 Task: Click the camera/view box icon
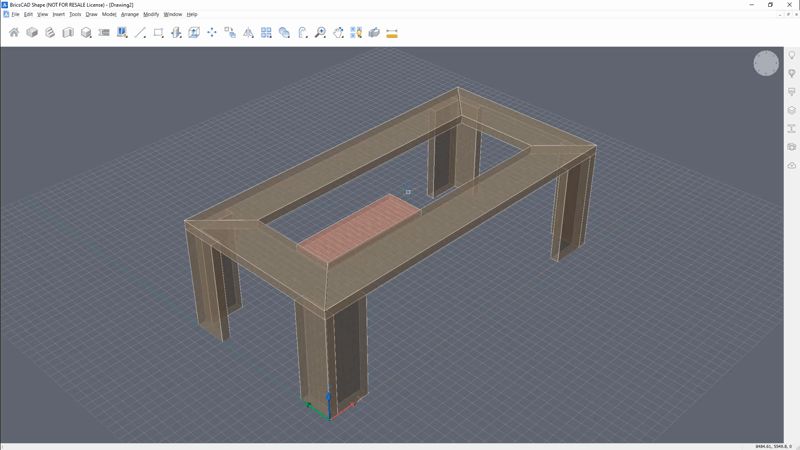tap(374, 33)
